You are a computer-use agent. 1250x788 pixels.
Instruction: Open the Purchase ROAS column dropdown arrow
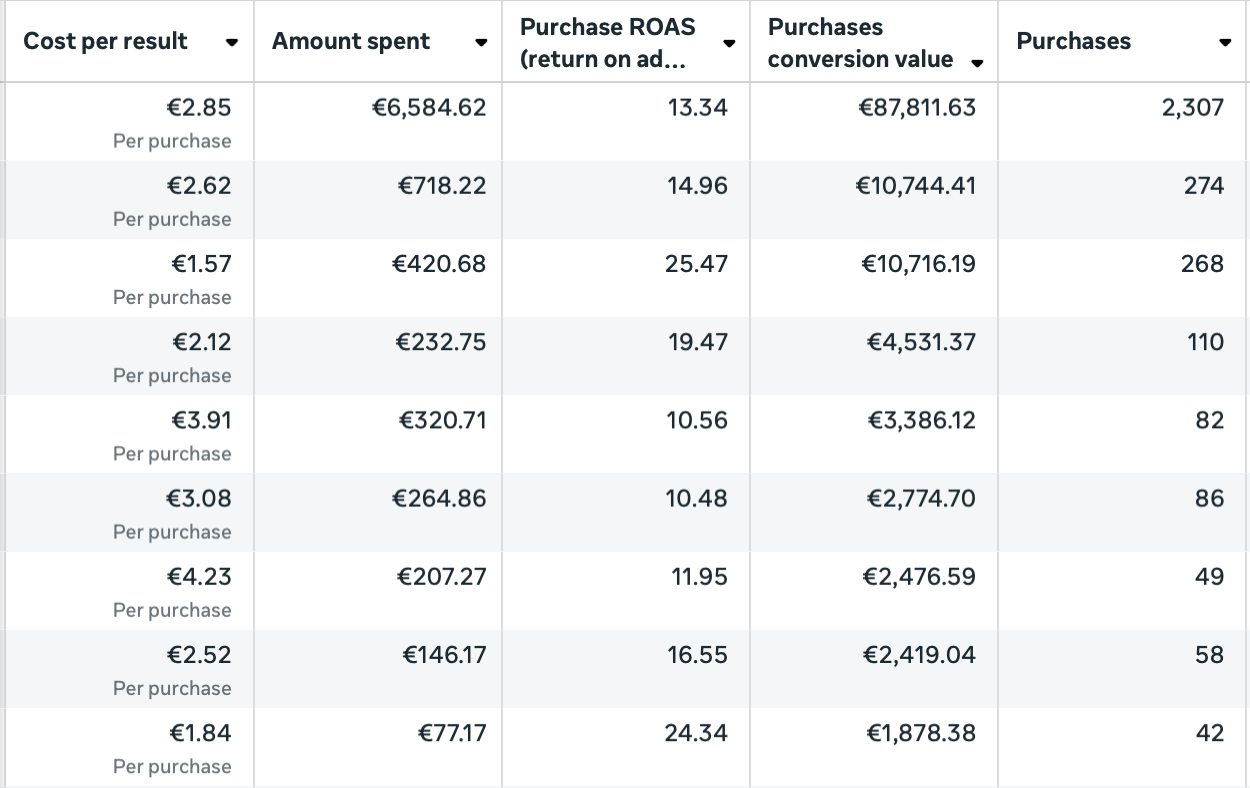pos(729,43)
